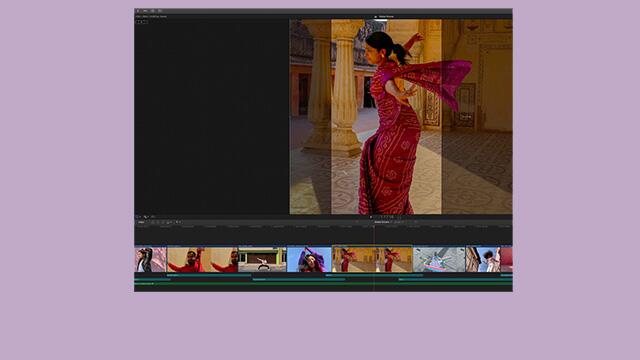Open the timeline Index button
This screenshot has width=640, height=360.
point(141,222)
